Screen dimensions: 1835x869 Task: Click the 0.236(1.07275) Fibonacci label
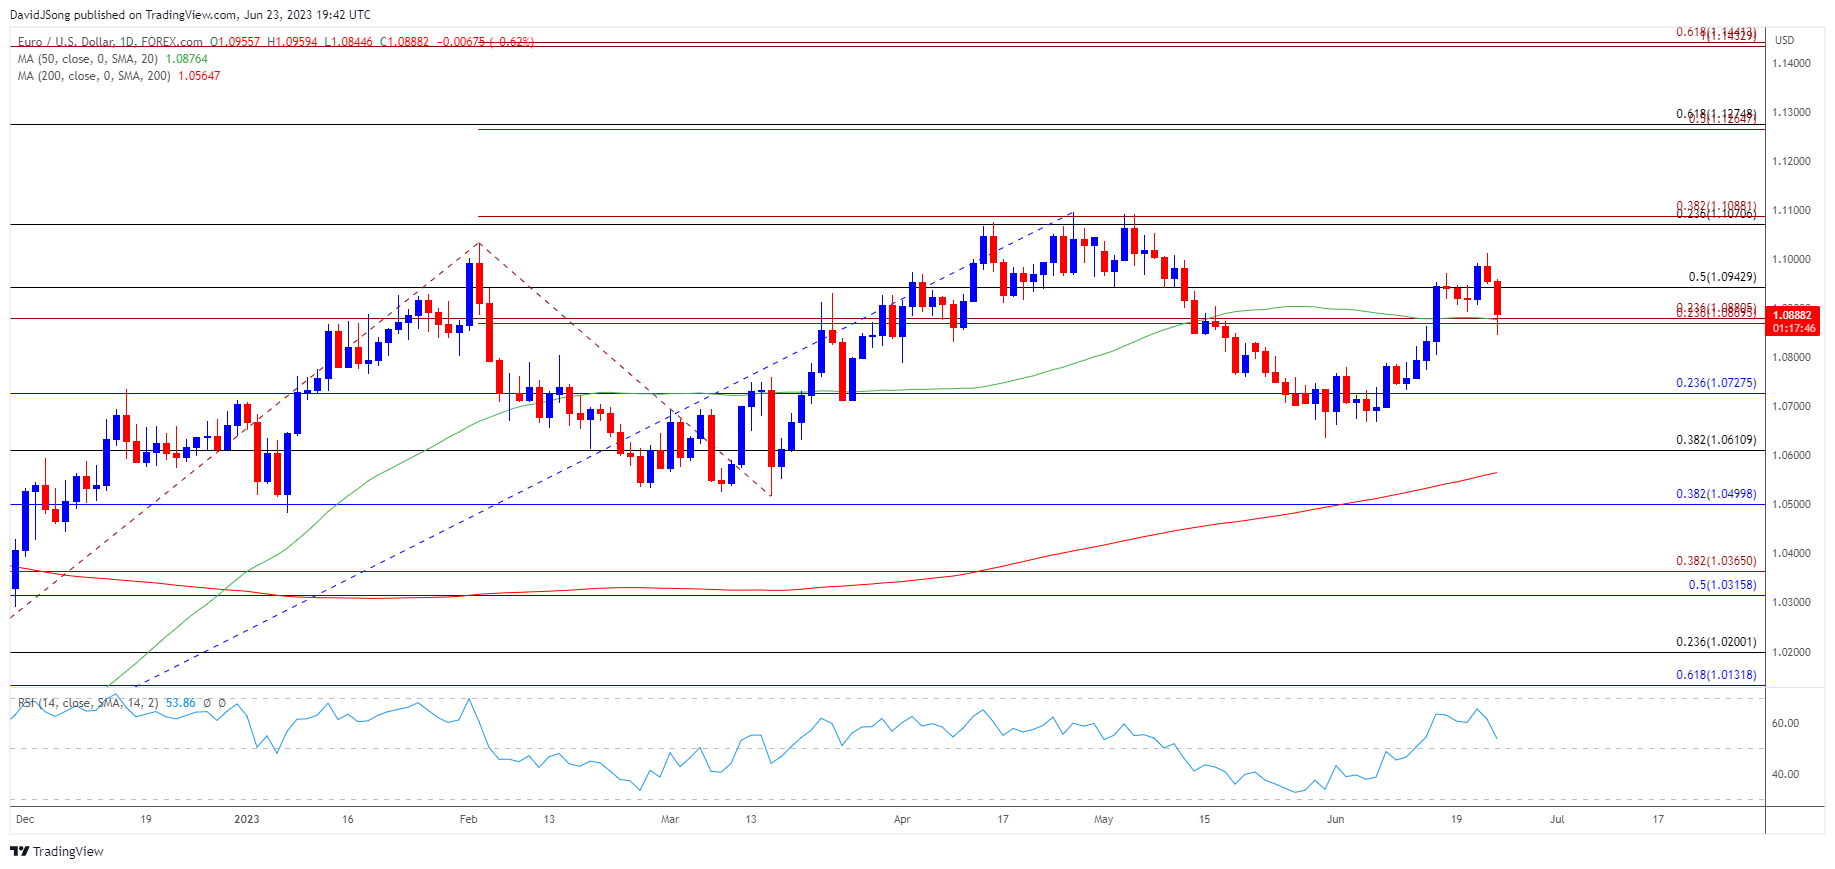pyautogui.click(x=1716, y=383)
